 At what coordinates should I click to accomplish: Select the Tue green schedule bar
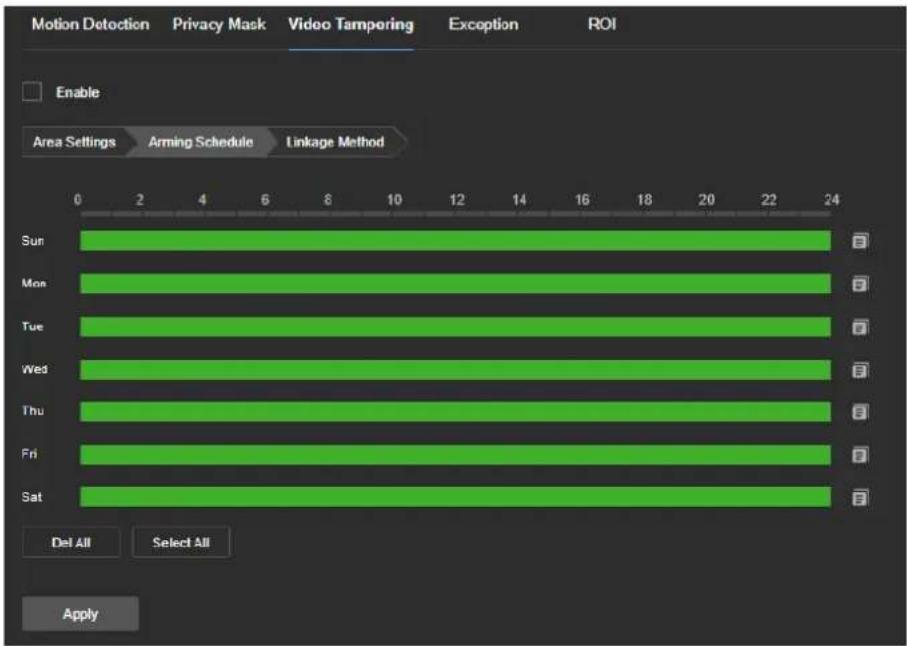coord(455,327)
